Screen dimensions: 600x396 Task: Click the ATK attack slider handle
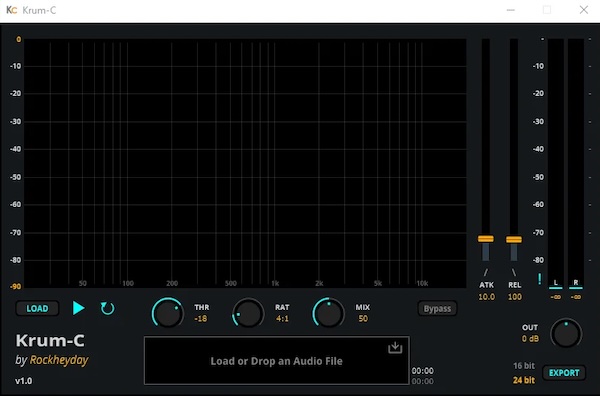486,239
